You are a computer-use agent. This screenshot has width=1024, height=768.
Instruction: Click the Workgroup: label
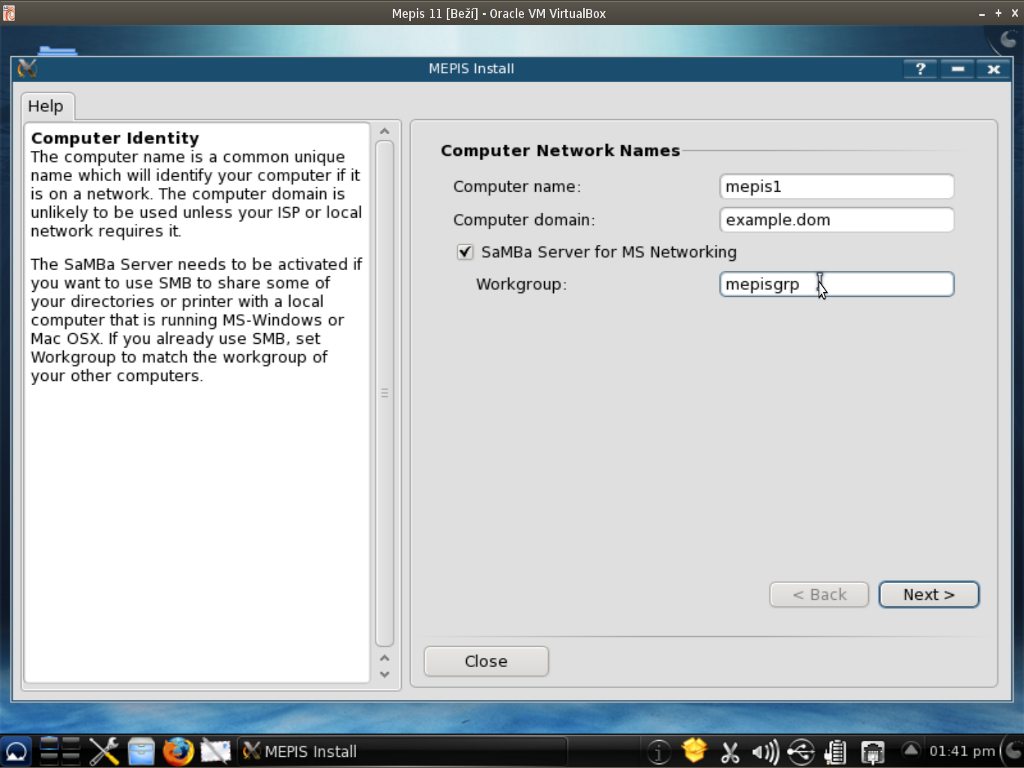521,285
